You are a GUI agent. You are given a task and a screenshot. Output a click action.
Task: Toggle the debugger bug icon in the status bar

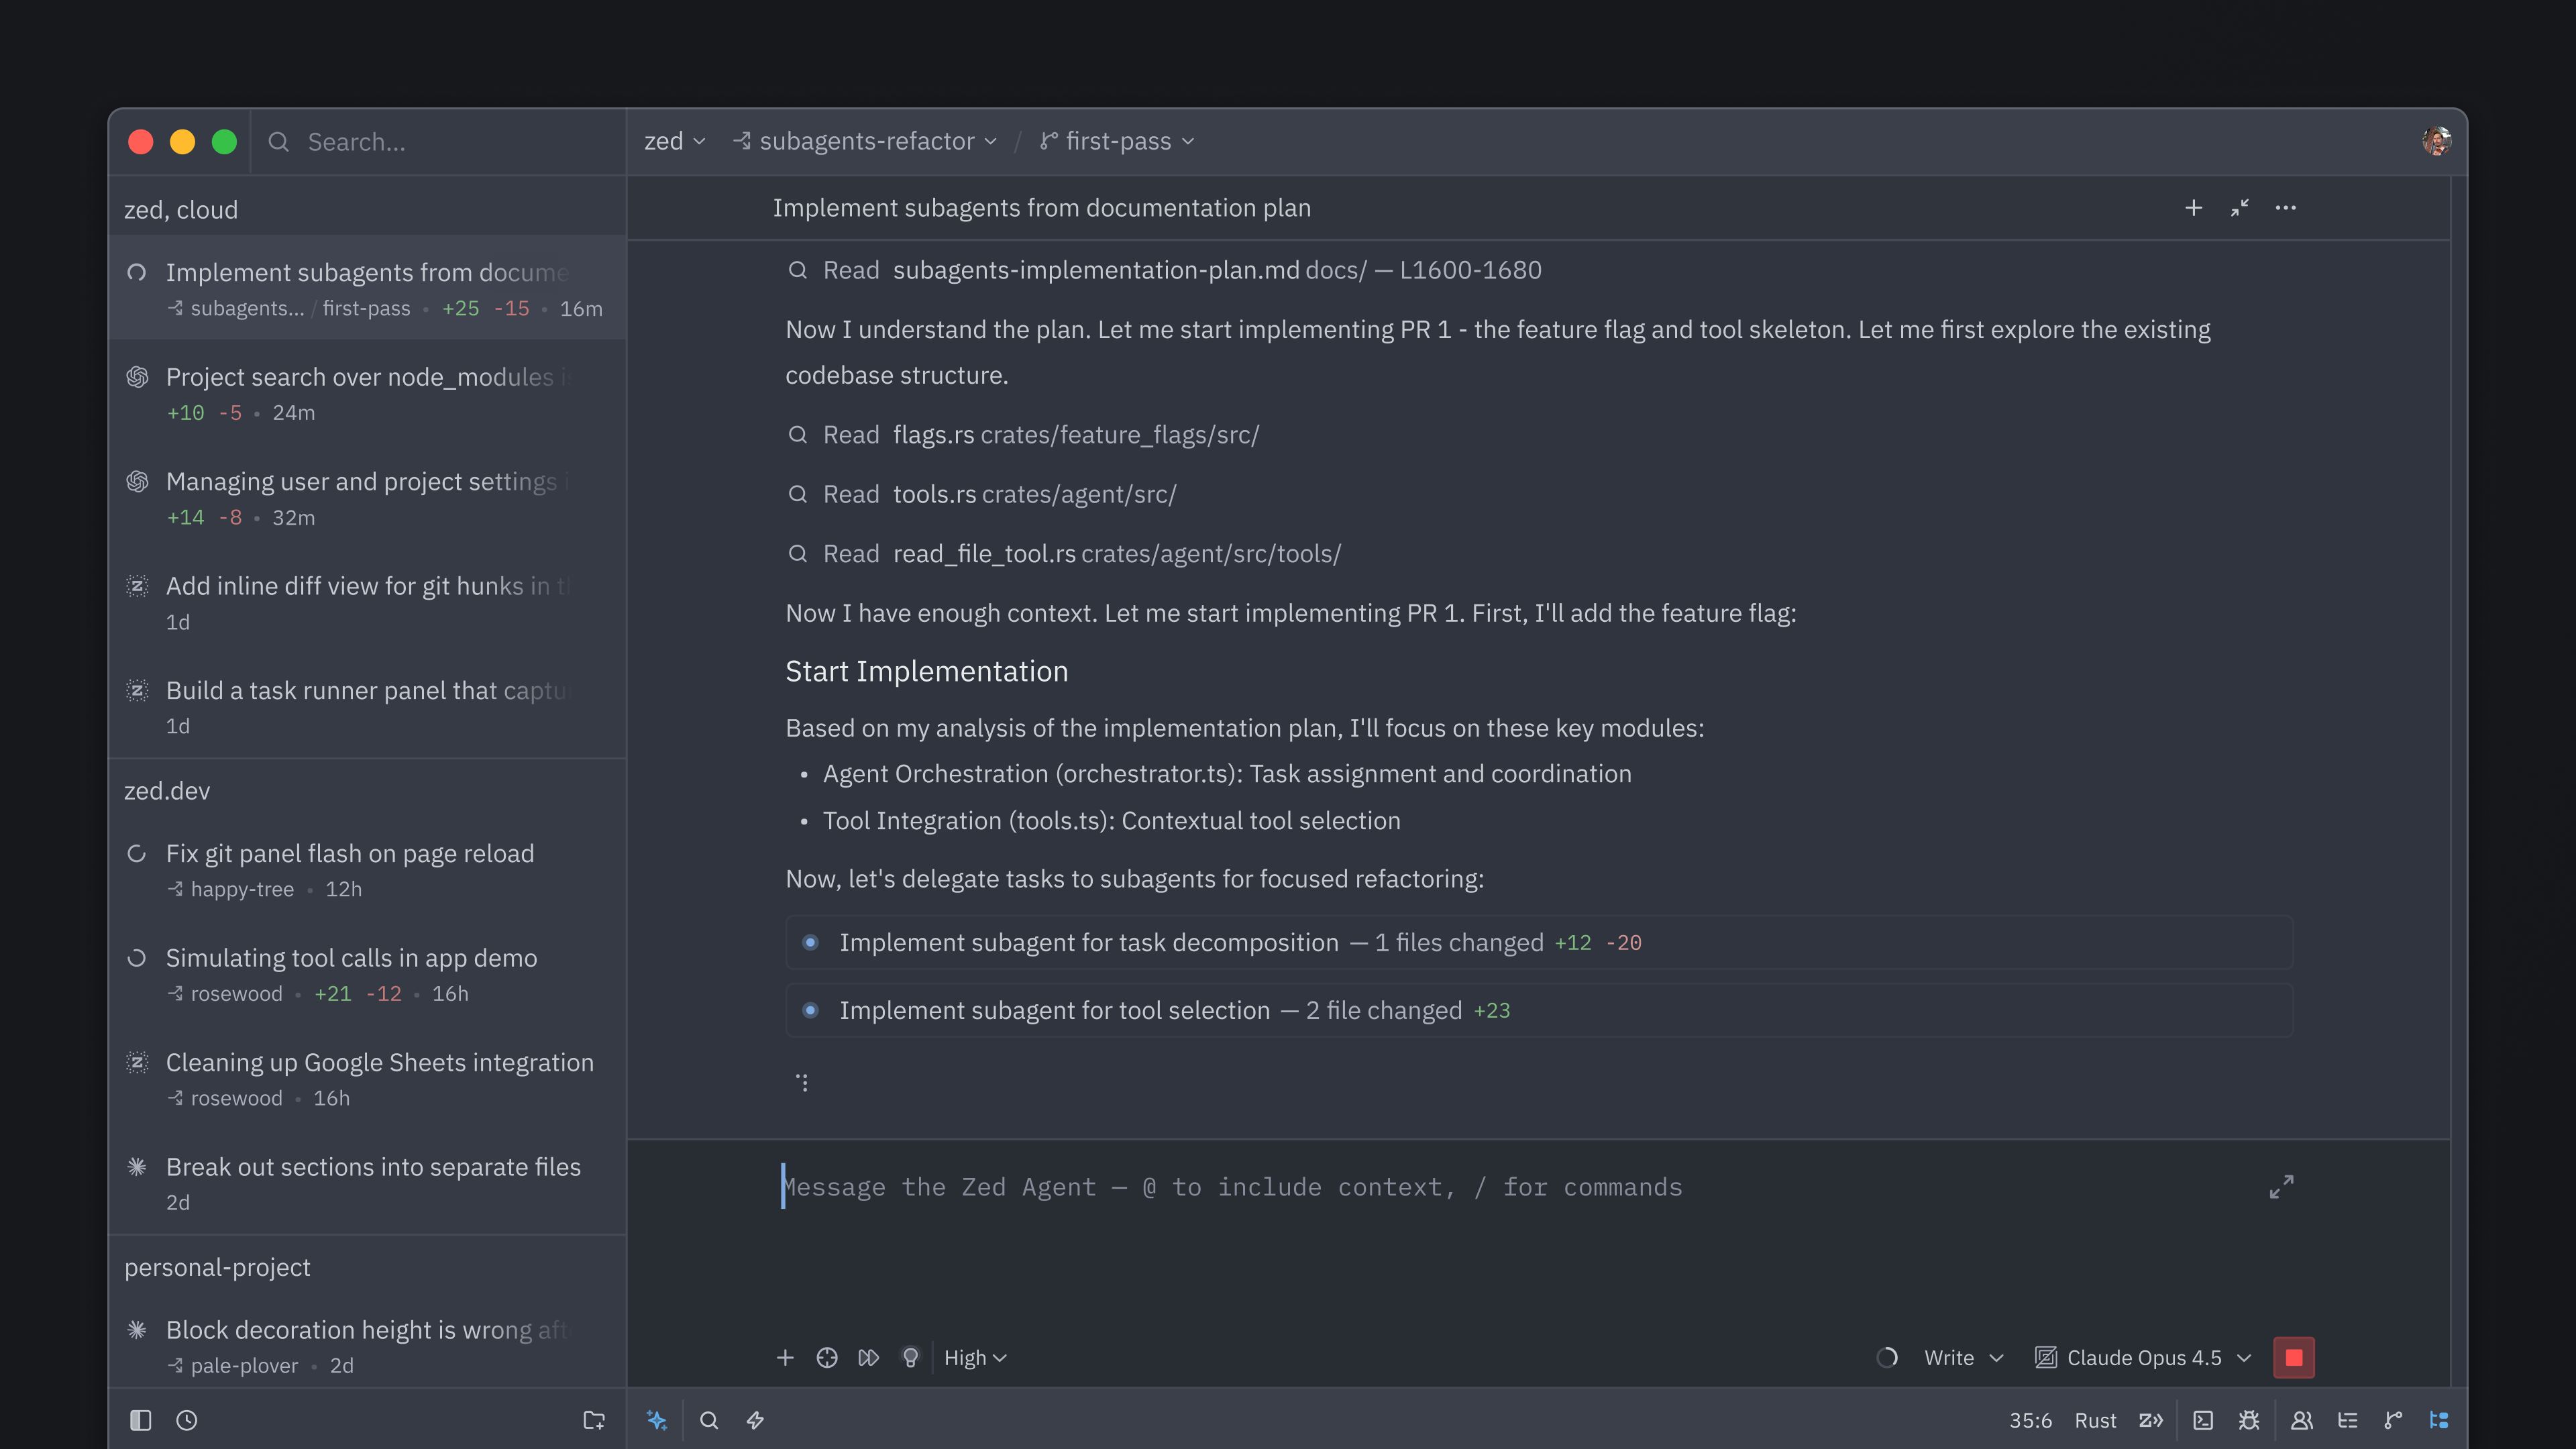click(2249, 1420)
